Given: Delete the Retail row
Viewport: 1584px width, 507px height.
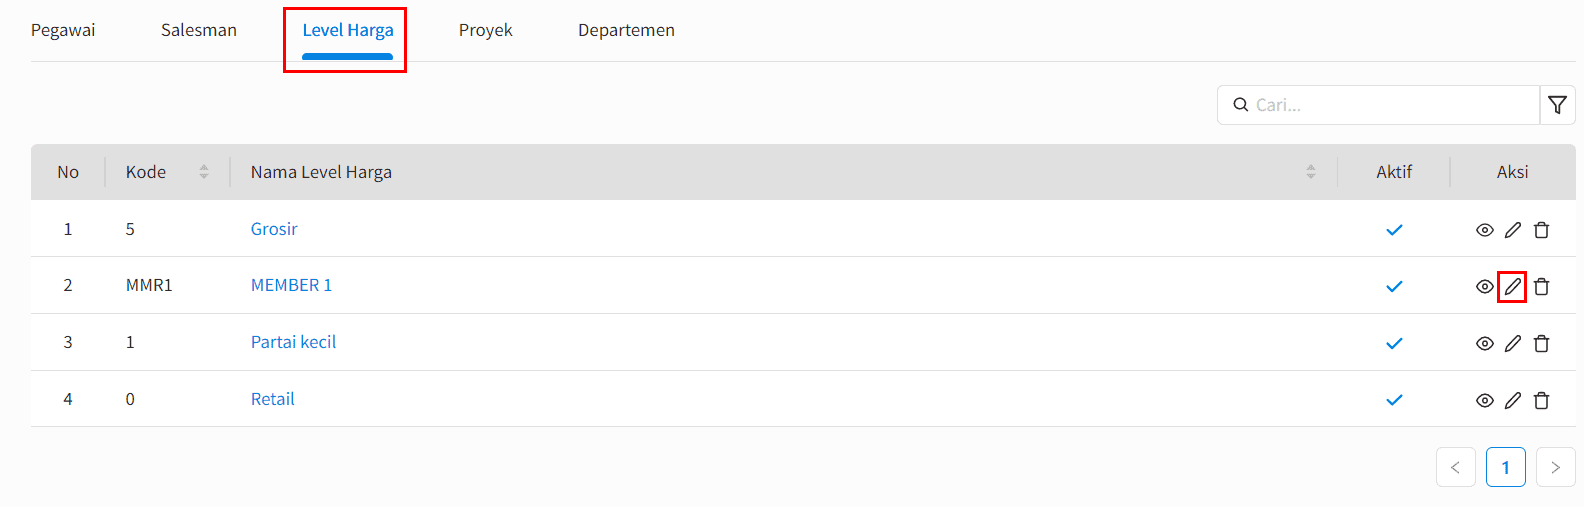Looking at the screenshot, I should pos(1541,401).
